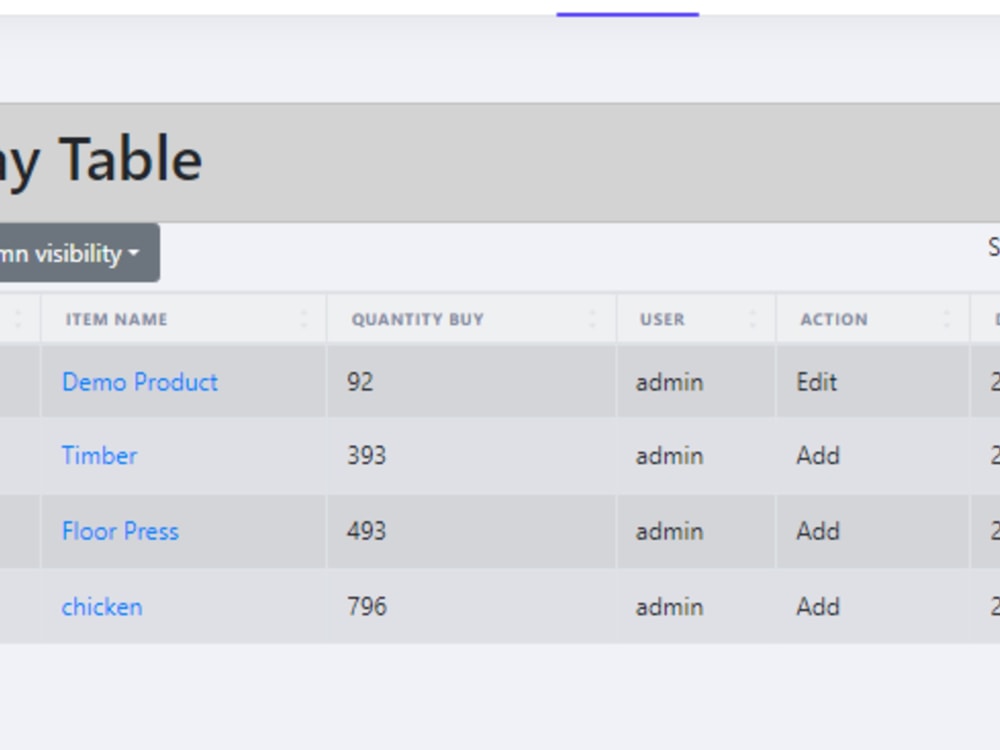This screenshot has width=1000, height=750.
Task: Select admin in chicken row
Action: tap(669, 607)
